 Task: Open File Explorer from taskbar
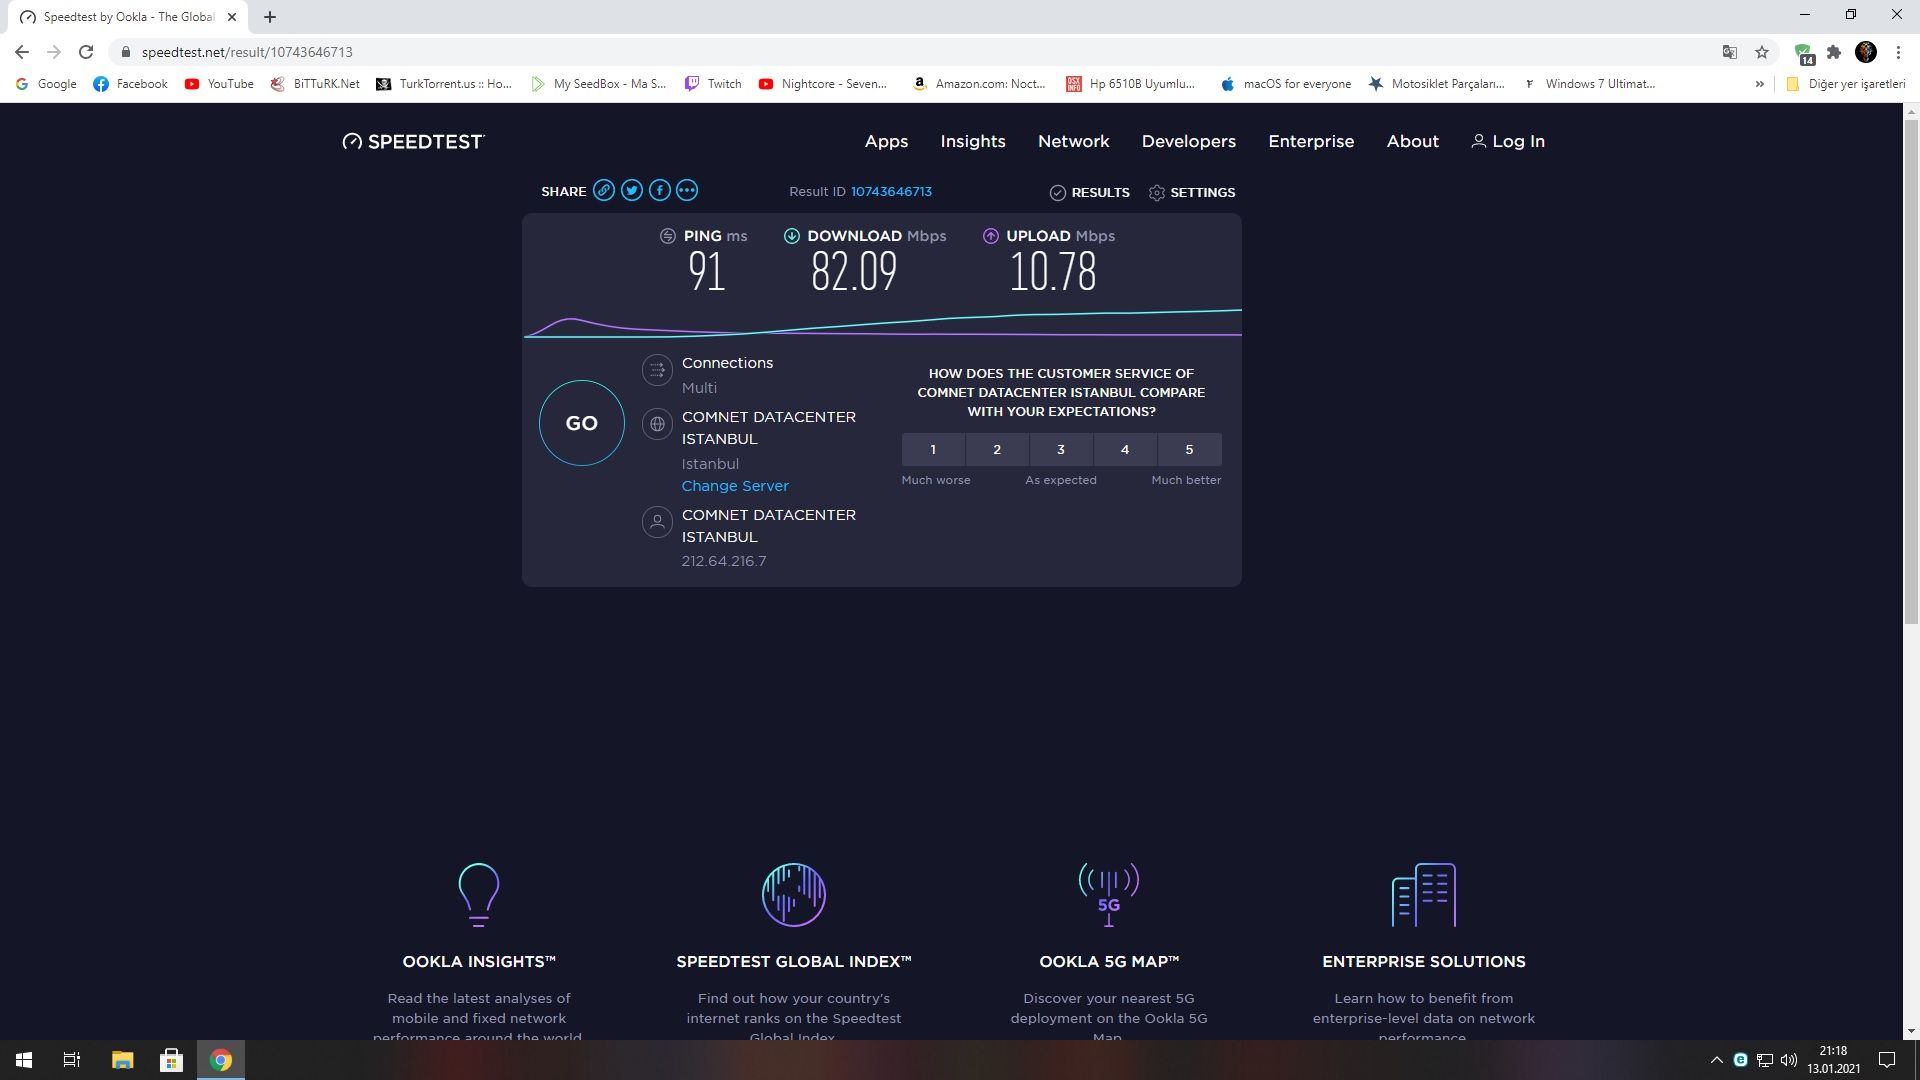(122, 1060)
